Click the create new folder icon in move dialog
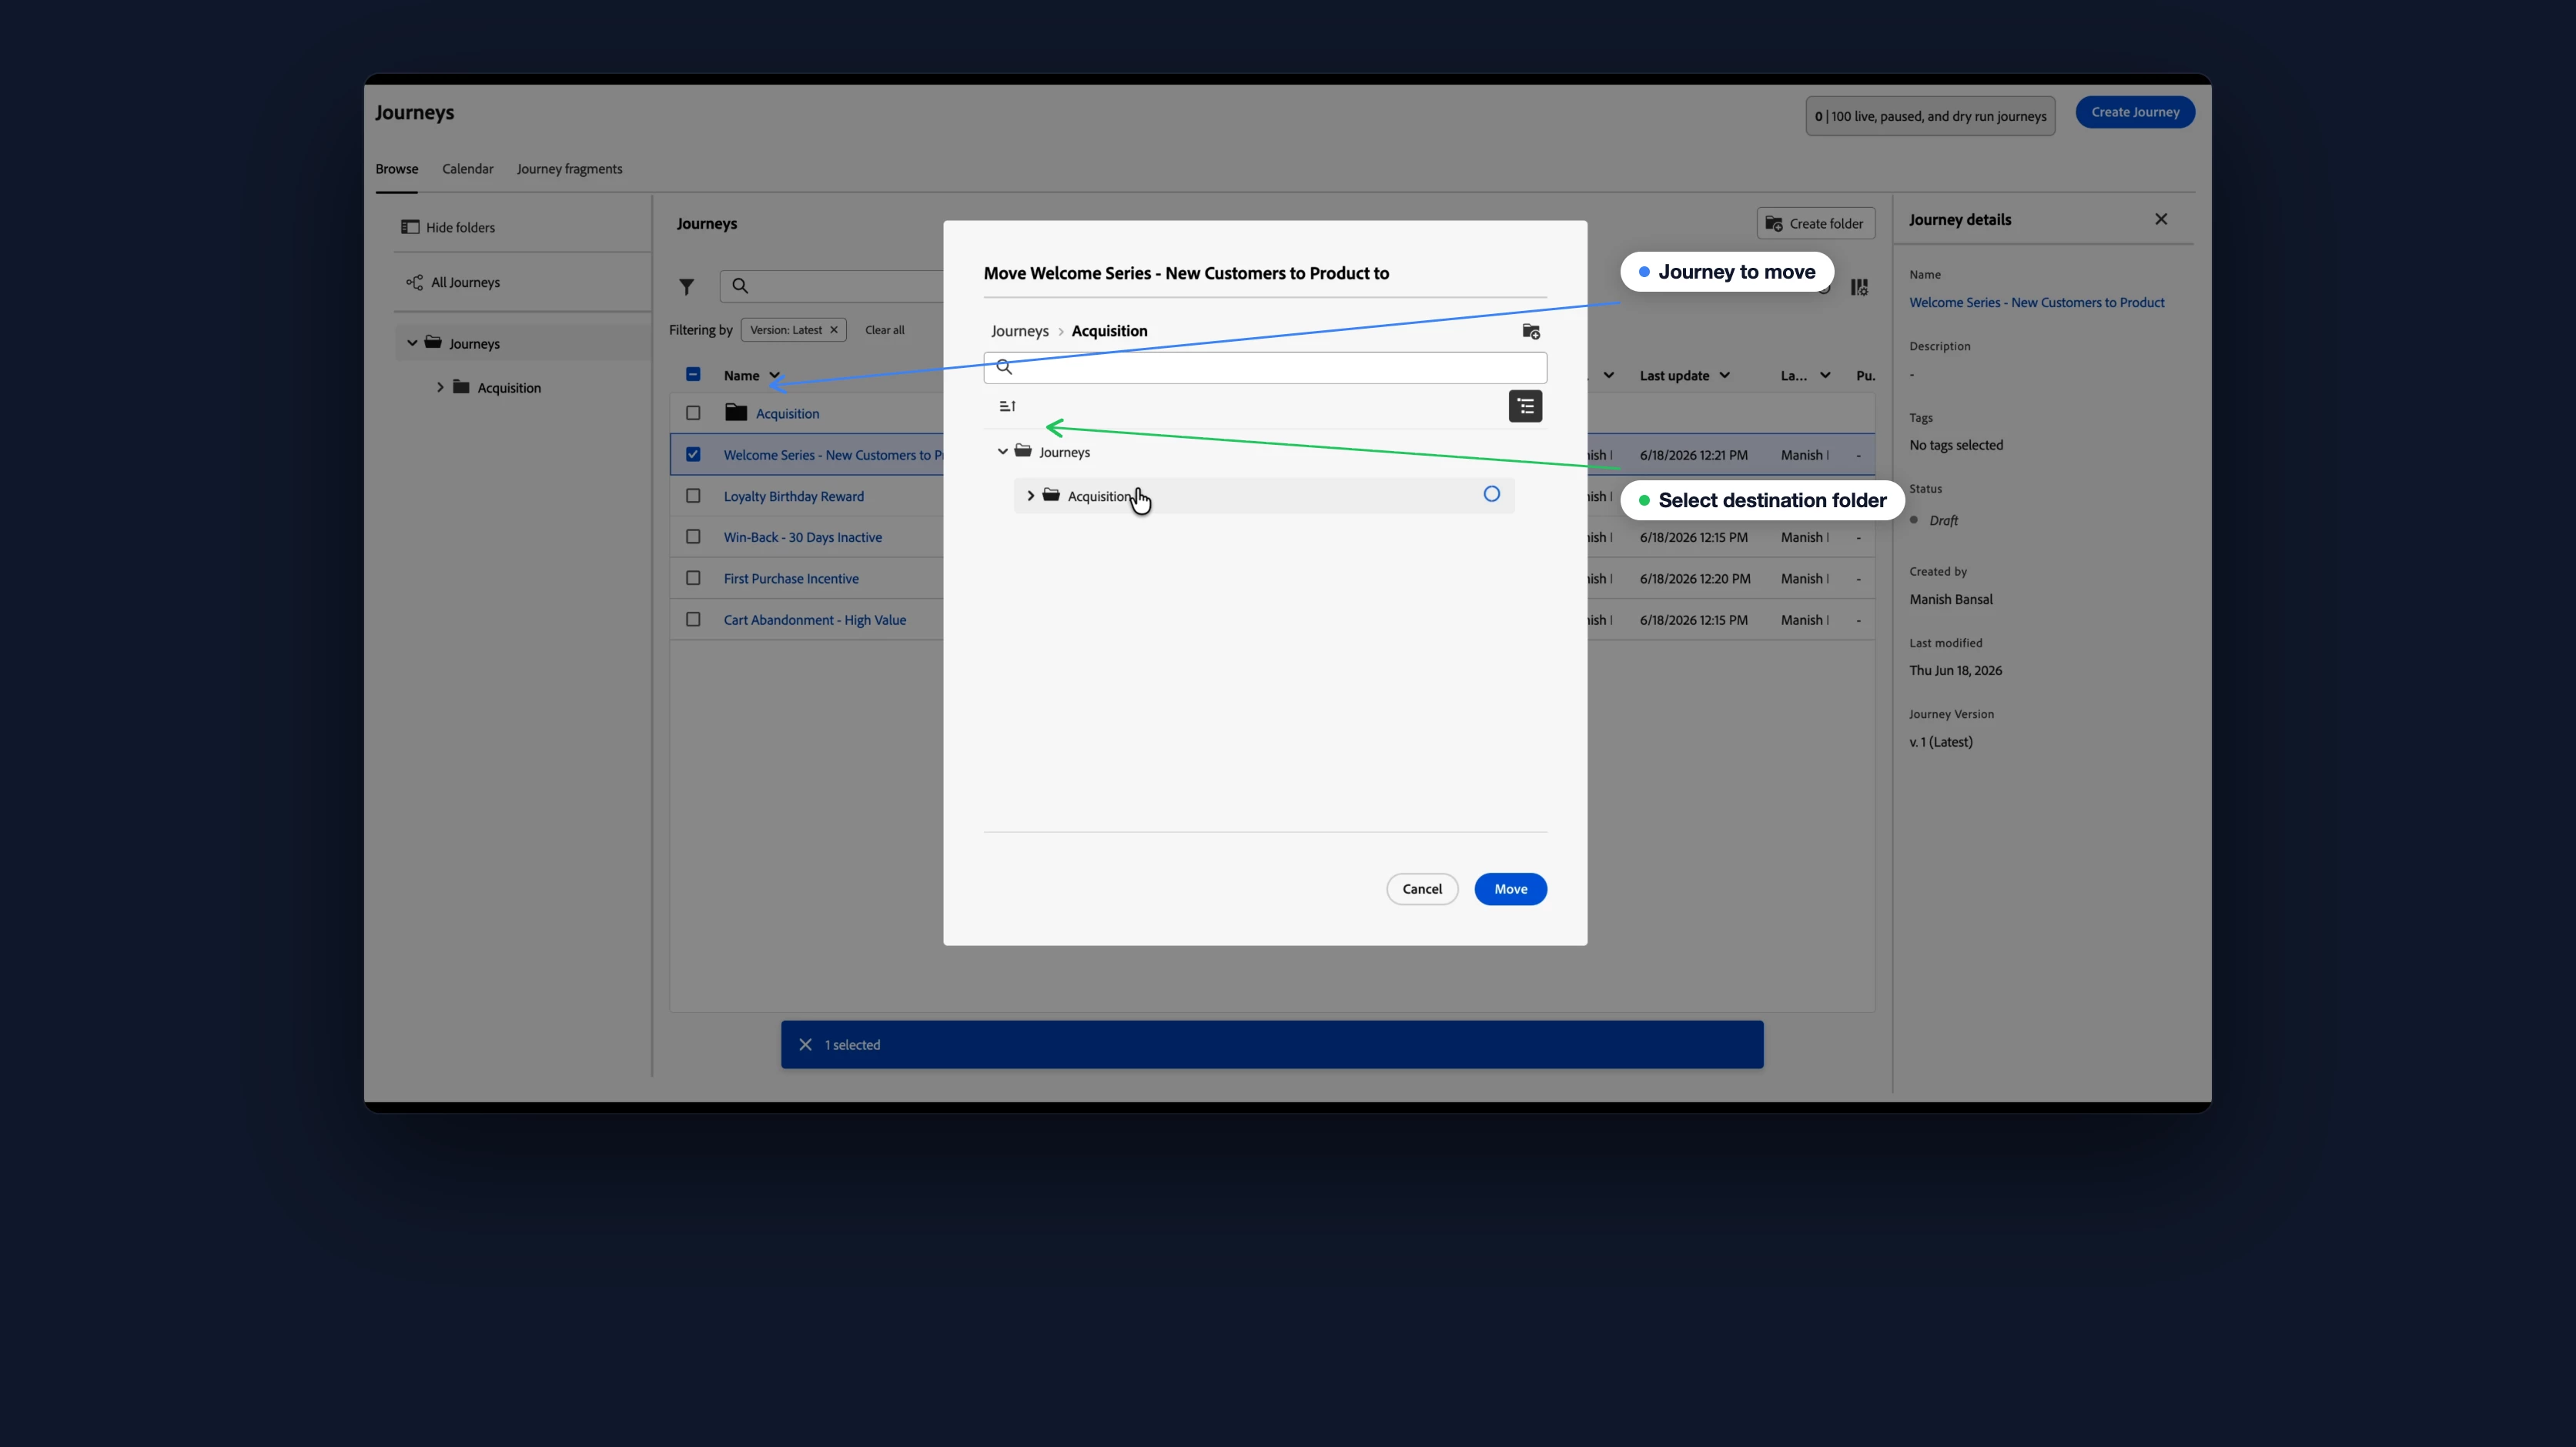 coord(1531,331)
